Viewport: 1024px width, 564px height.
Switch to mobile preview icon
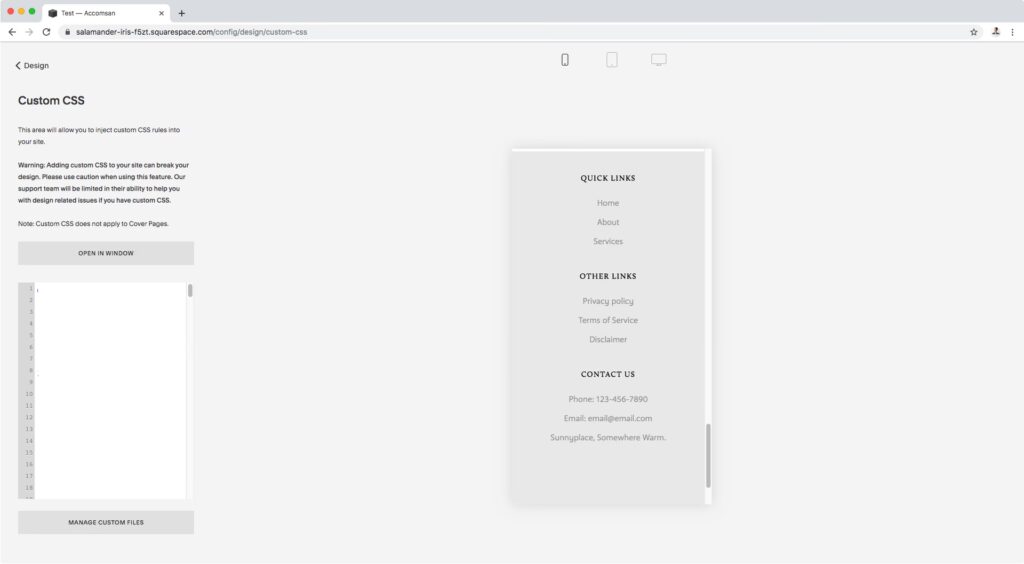(565, 60)
